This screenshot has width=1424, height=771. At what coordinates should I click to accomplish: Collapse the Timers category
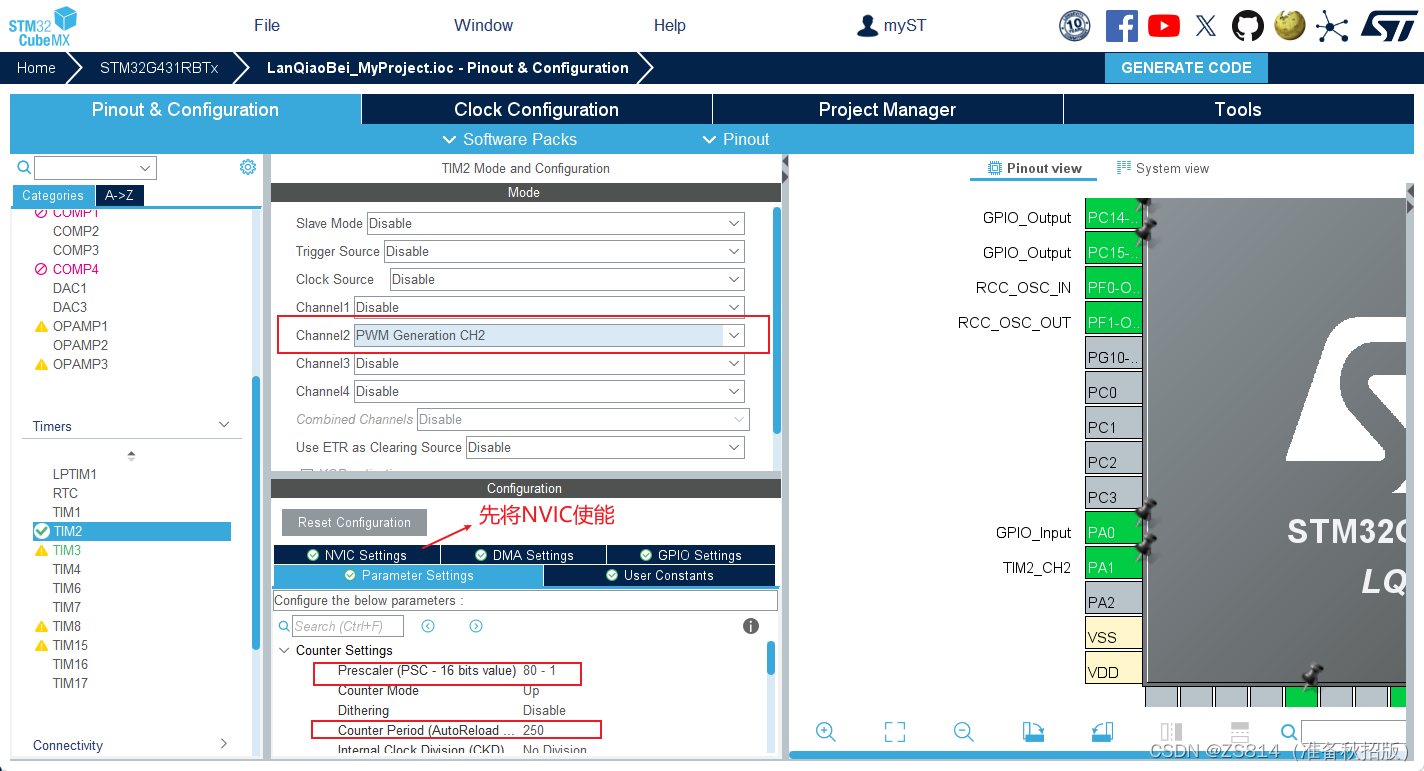[224, 426]
